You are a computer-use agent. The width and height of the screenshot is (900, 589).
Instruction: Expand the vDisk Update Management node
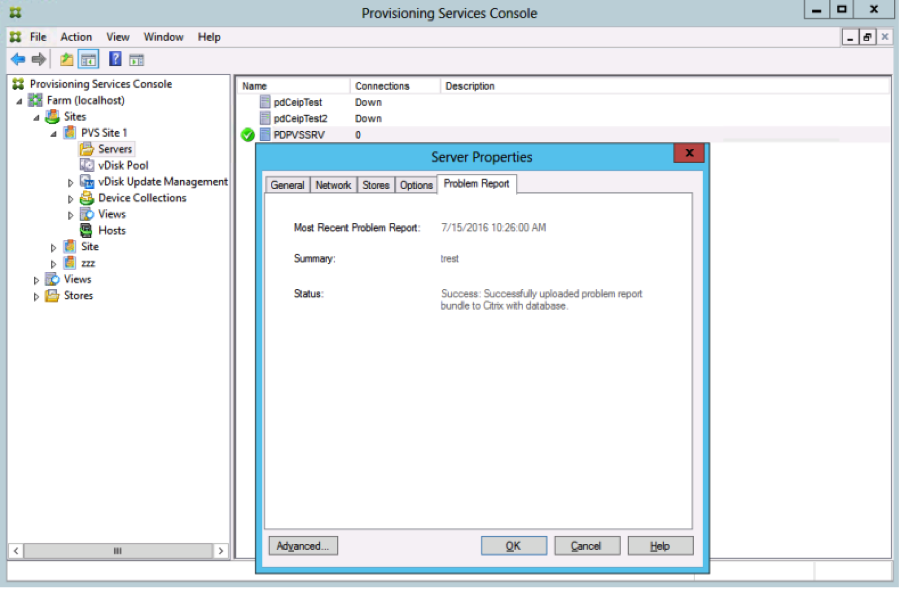click(71, 182)
